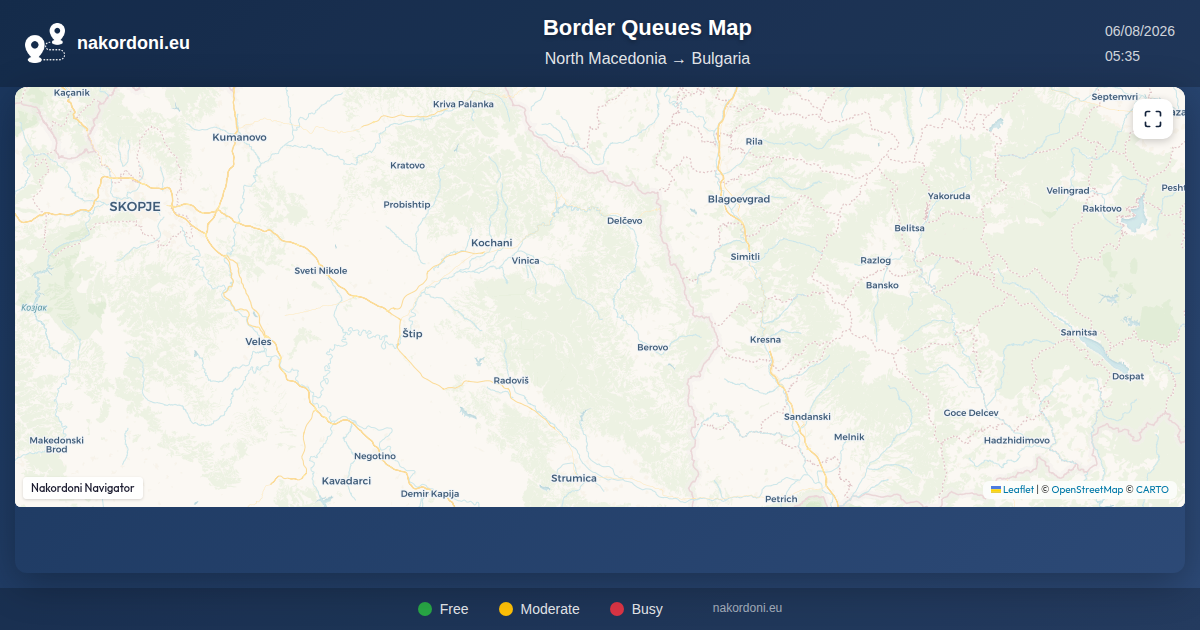This screenshot has width=1200, height=630.
Task: Click the Nakordoni Navigator button
Action: [x=83, y=488]
